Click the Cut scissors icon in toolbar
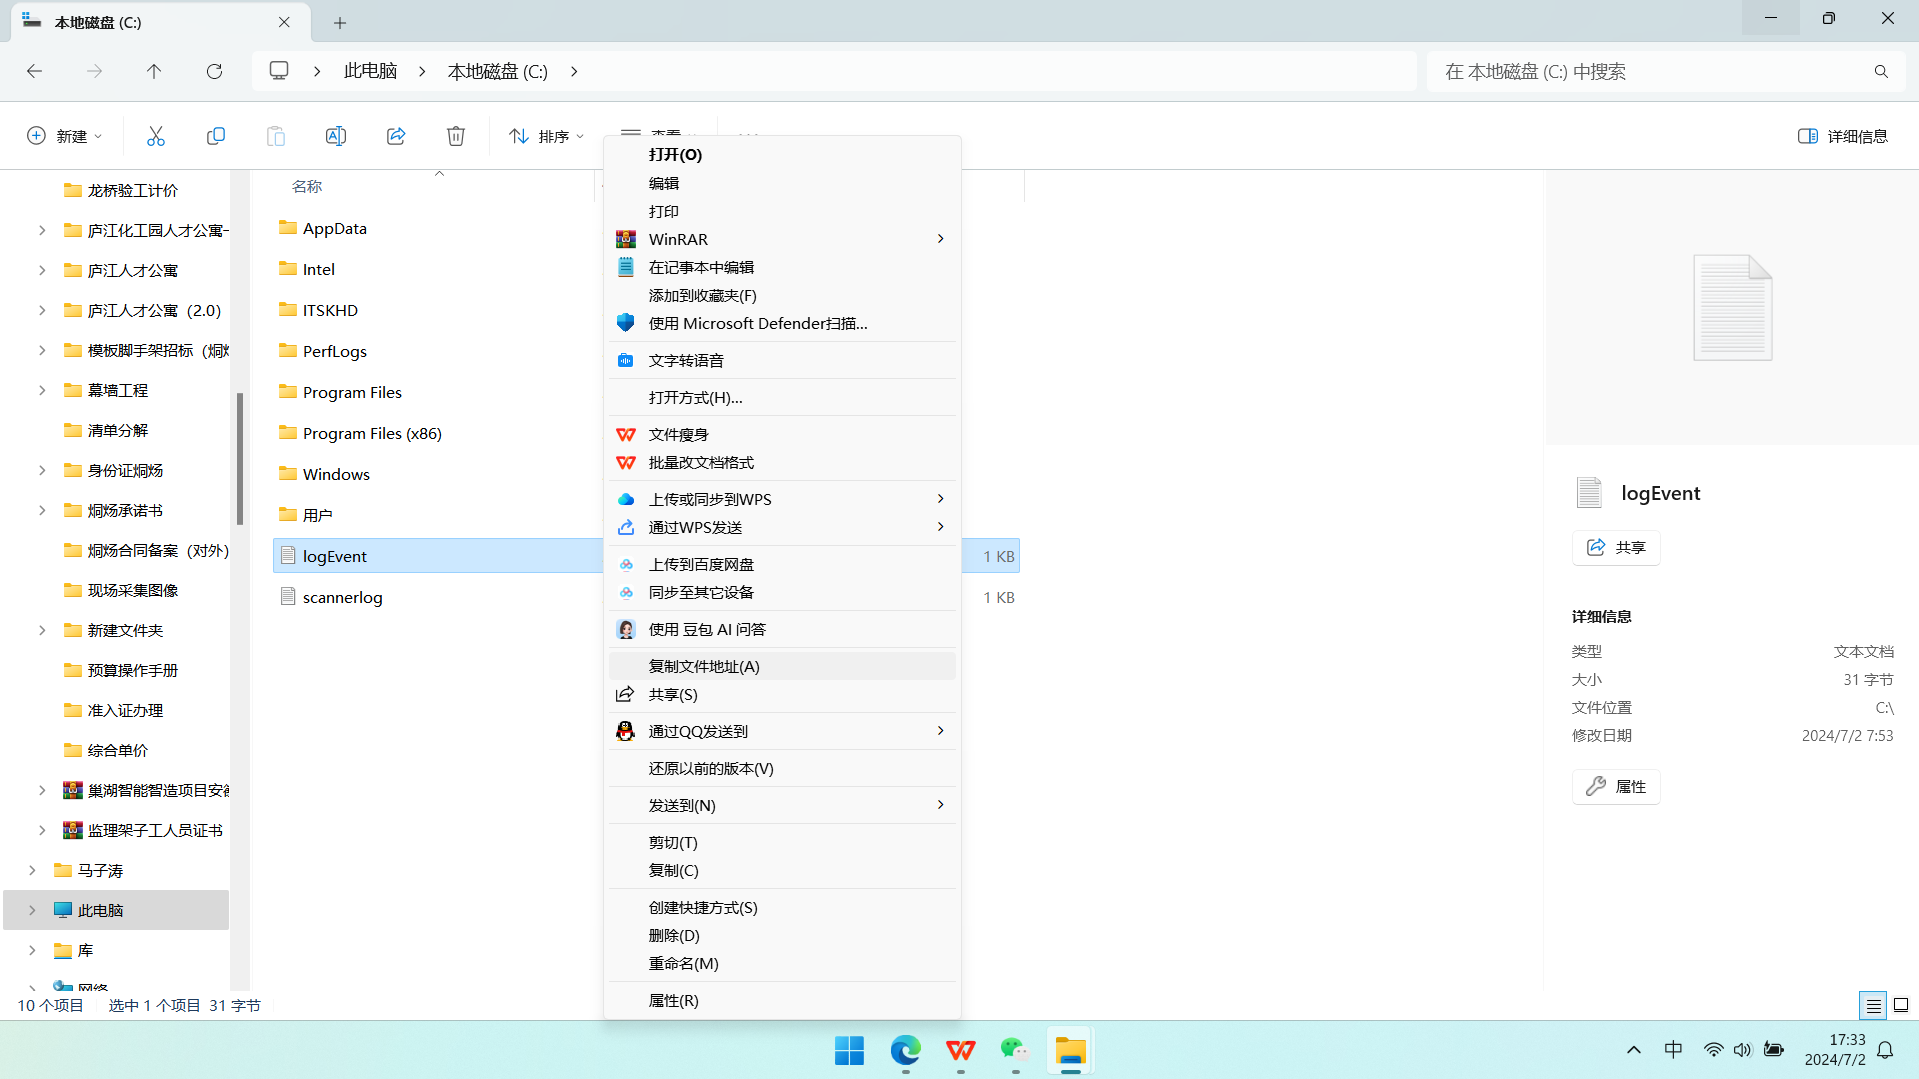Viewport: 1919px width, 1079px height. [155, 136]
